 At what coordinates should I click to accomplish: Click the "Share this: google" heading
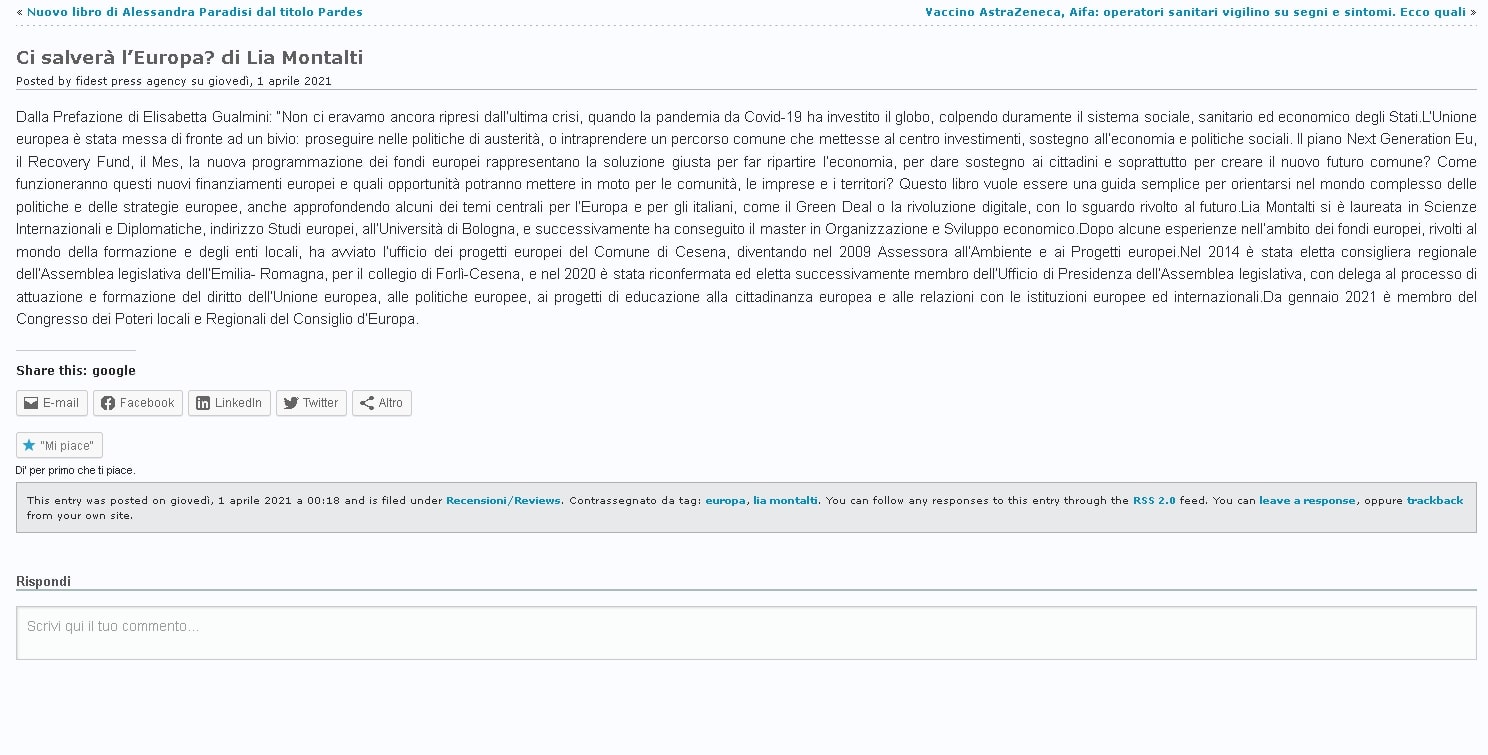pos(76,371)
